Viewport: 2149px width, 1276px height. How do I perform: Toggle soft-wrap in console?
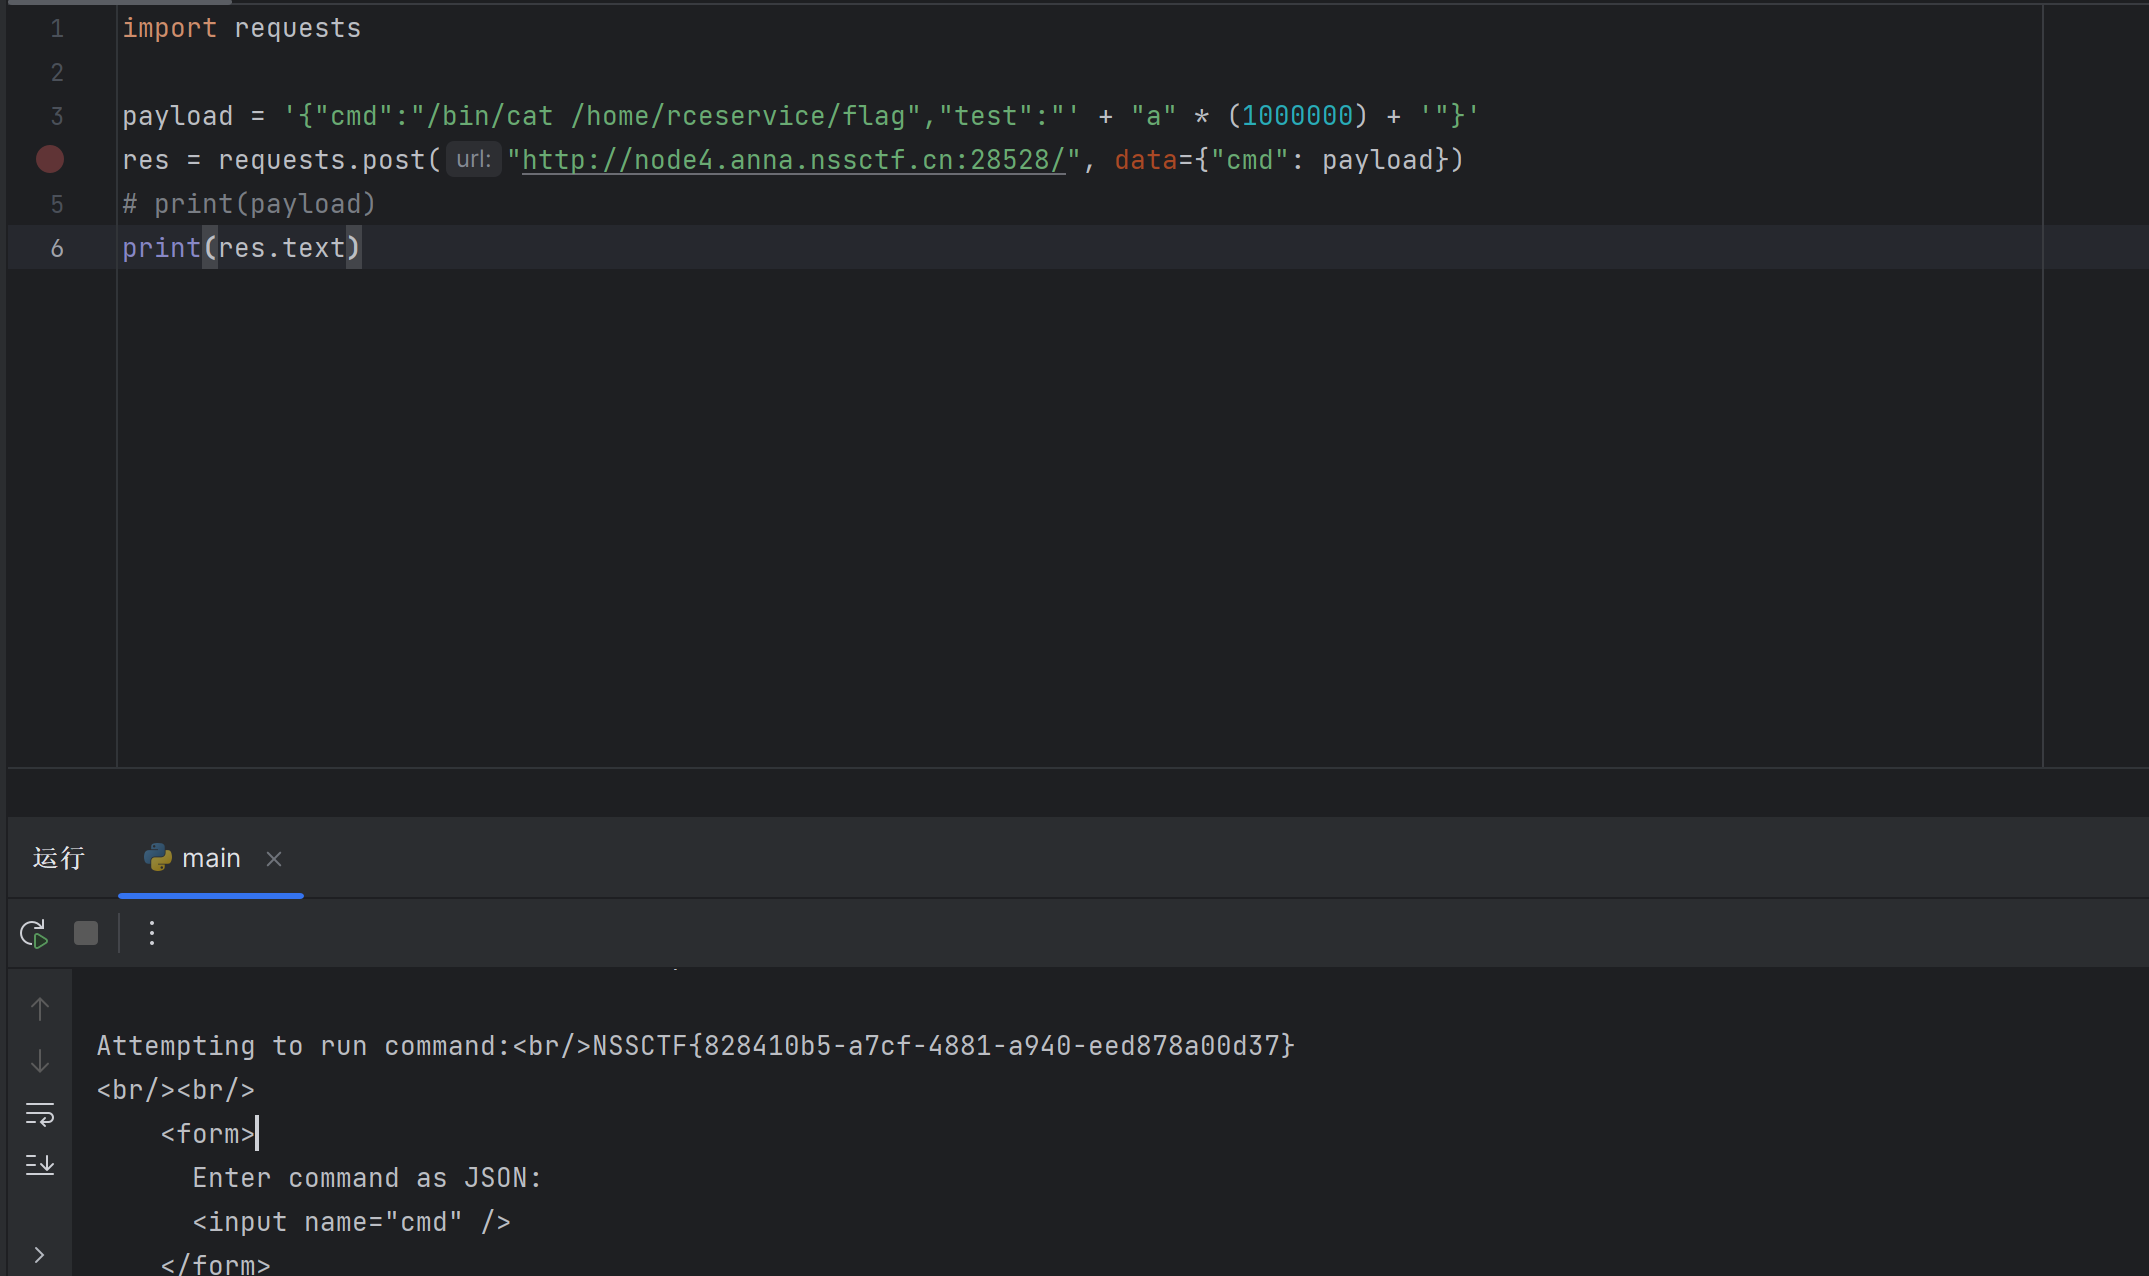pos(40,1114)
